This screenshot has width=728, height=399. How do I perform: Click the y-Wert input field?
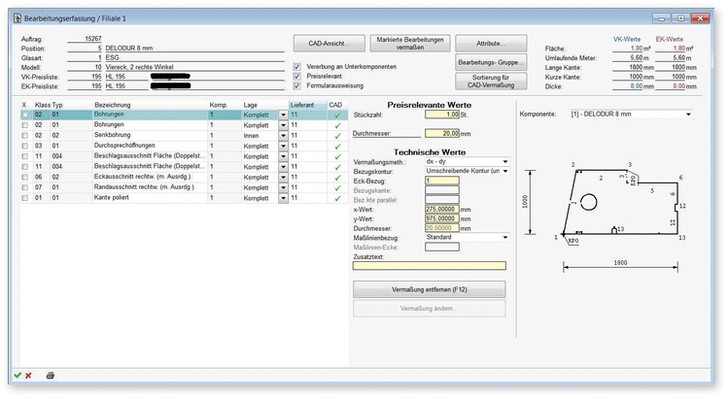[442, 219]
